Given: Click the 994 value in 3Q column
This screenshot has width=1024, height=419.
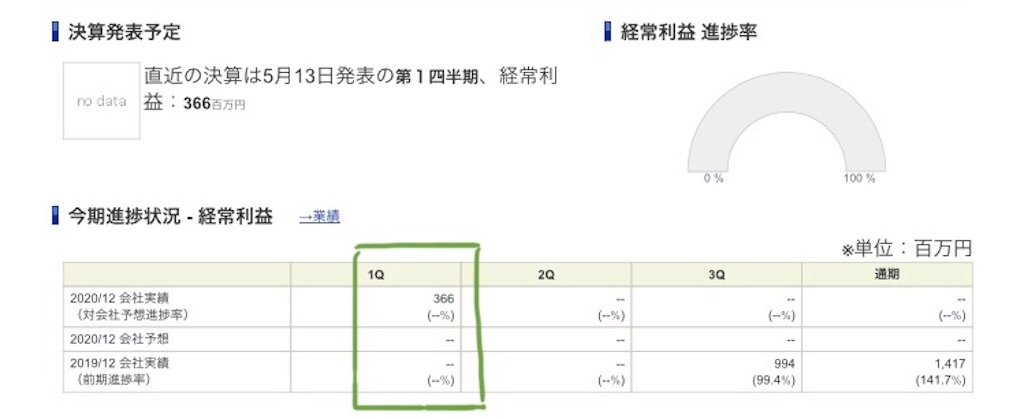Looking at the screenshot, I should [784, 364].
